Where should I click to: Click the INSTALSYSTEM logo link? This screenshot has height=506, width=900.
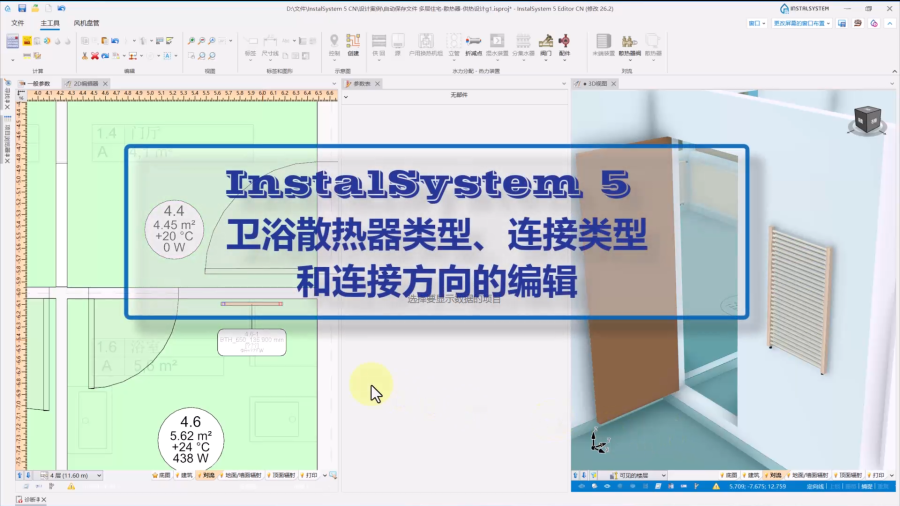coord(805,8)
